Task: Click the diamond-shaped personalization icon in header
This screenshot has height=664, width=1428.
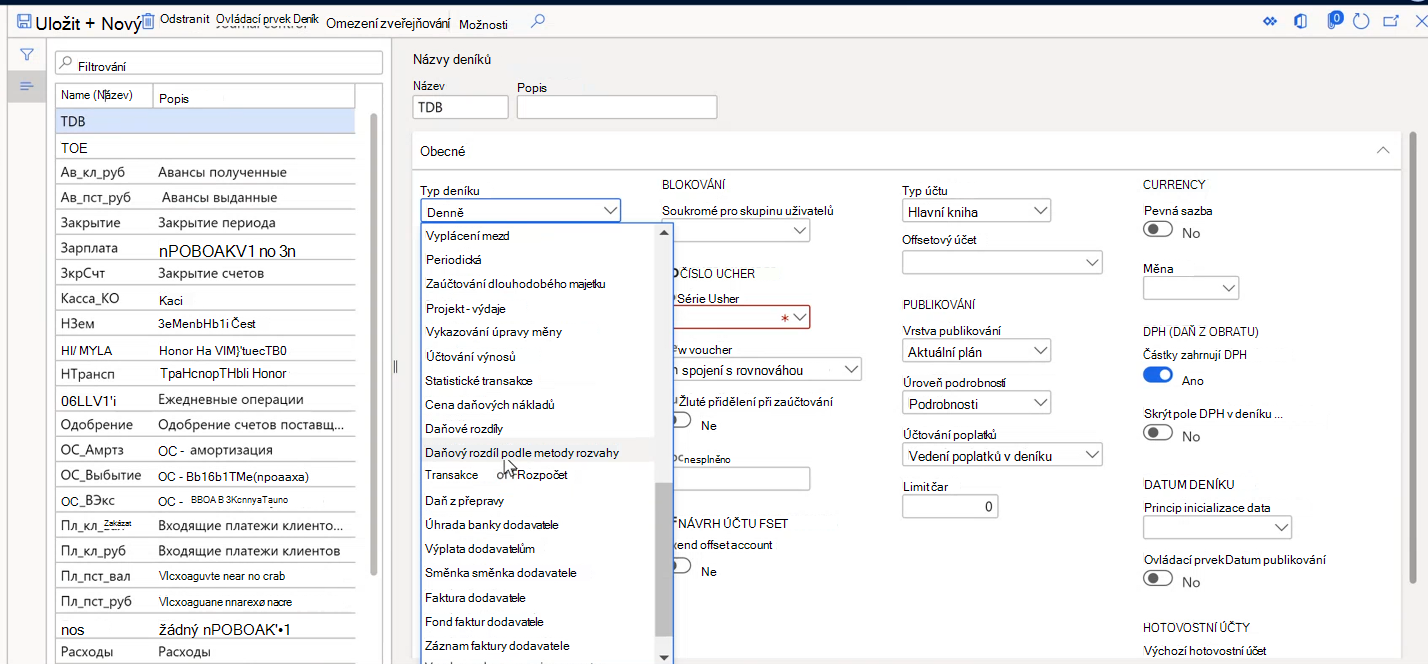Action: (1271, 21)
